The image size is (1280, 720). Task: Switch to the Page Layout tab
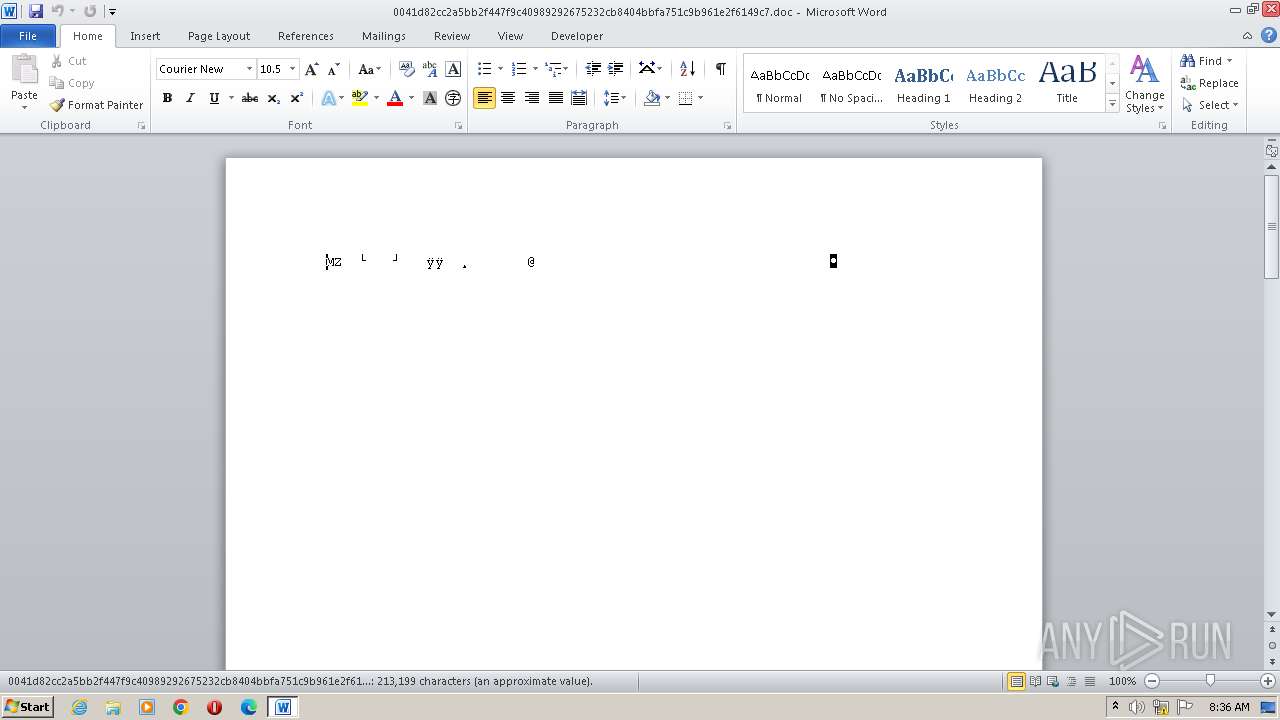pyautogui.click(x=219, y=36)
